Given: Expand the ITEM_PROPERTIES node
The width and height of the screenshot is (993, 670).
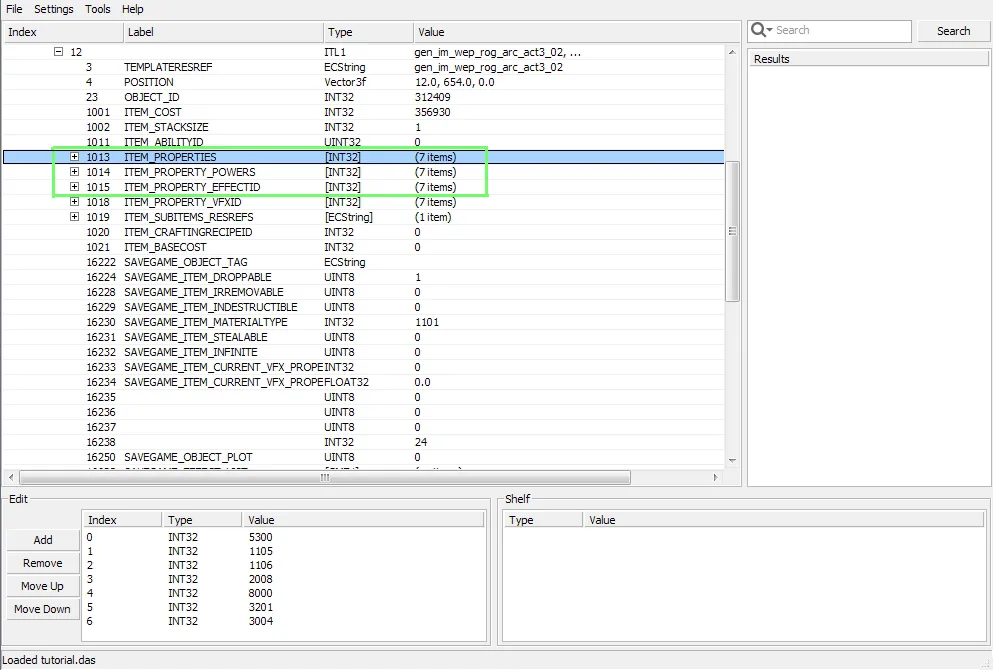Looking at the screenshot, I should tap(74, 157).
